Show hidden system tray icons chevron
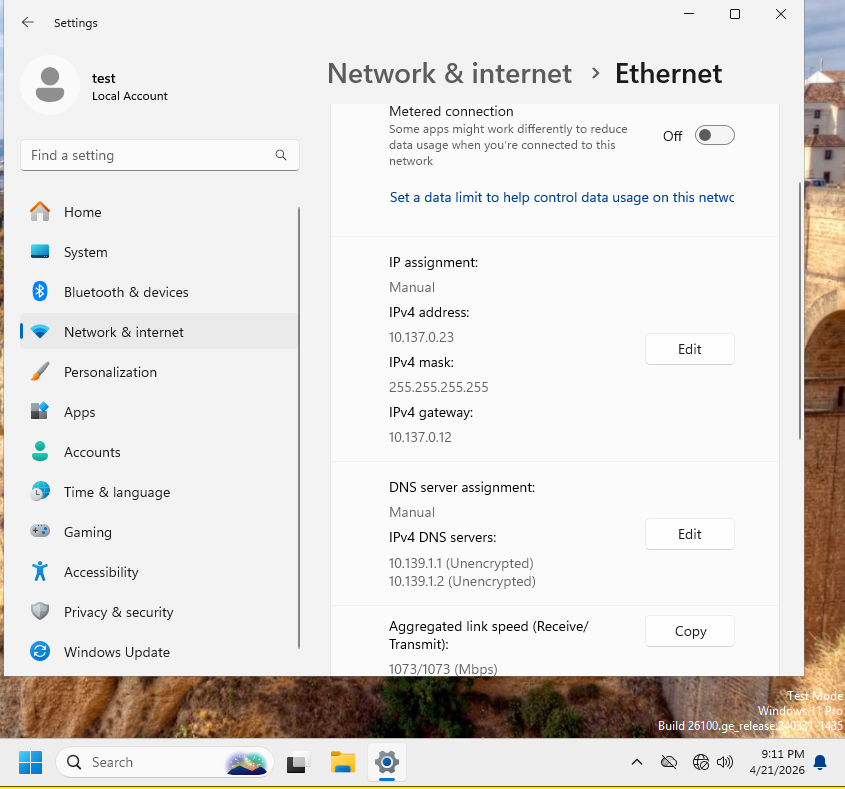The image size is (845, 789). pos(637,762)
